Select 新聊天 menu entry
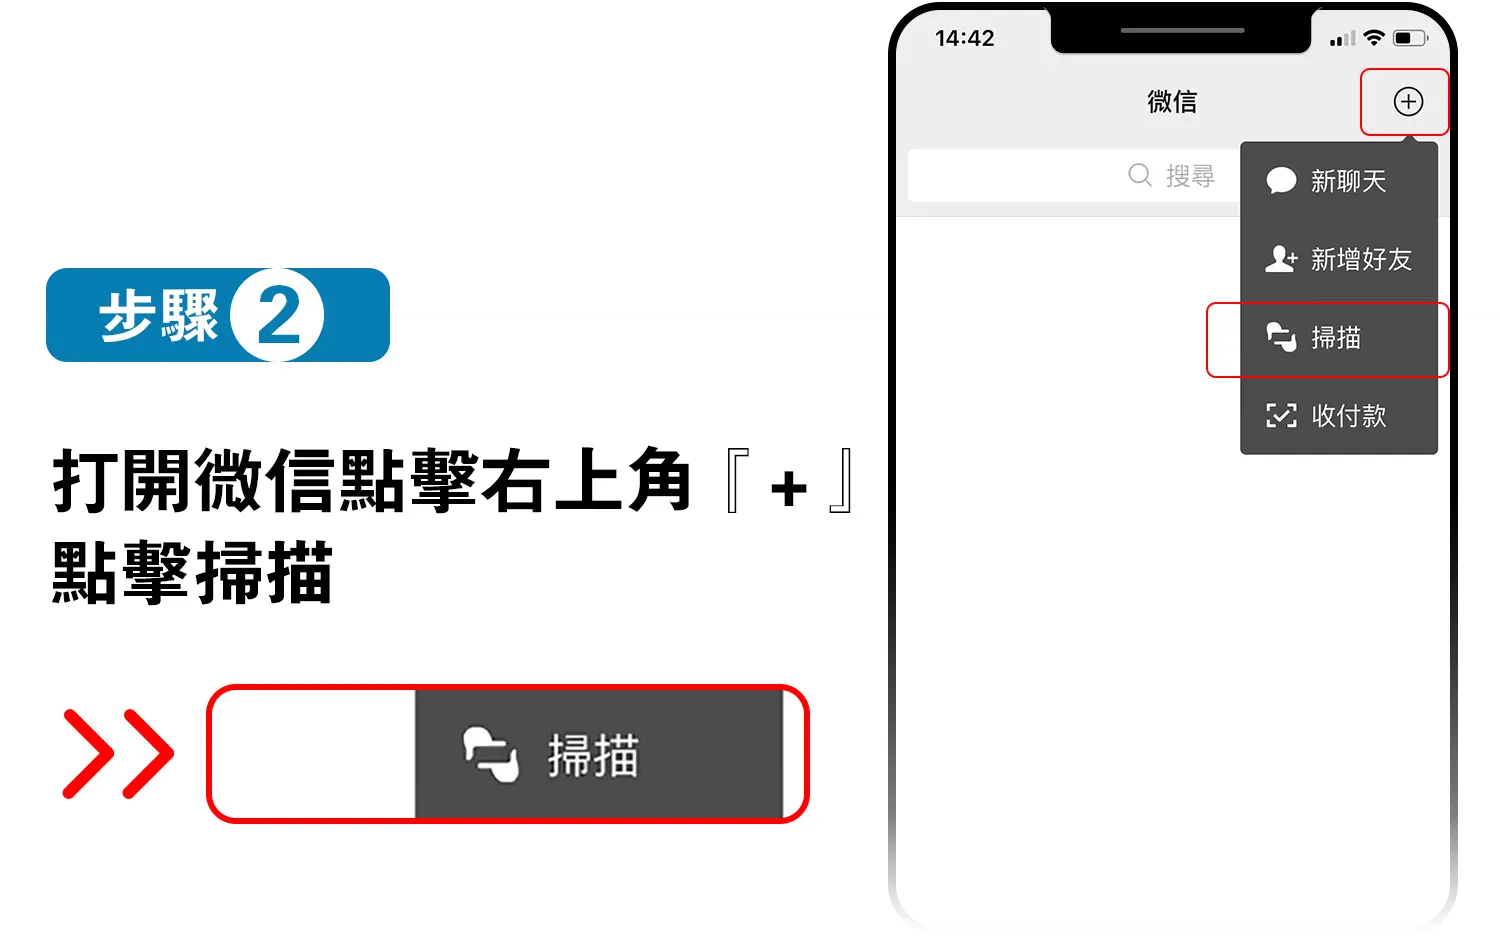Image resolution: width=1500 pixels, height=938 pixels. click(1339, 181)
